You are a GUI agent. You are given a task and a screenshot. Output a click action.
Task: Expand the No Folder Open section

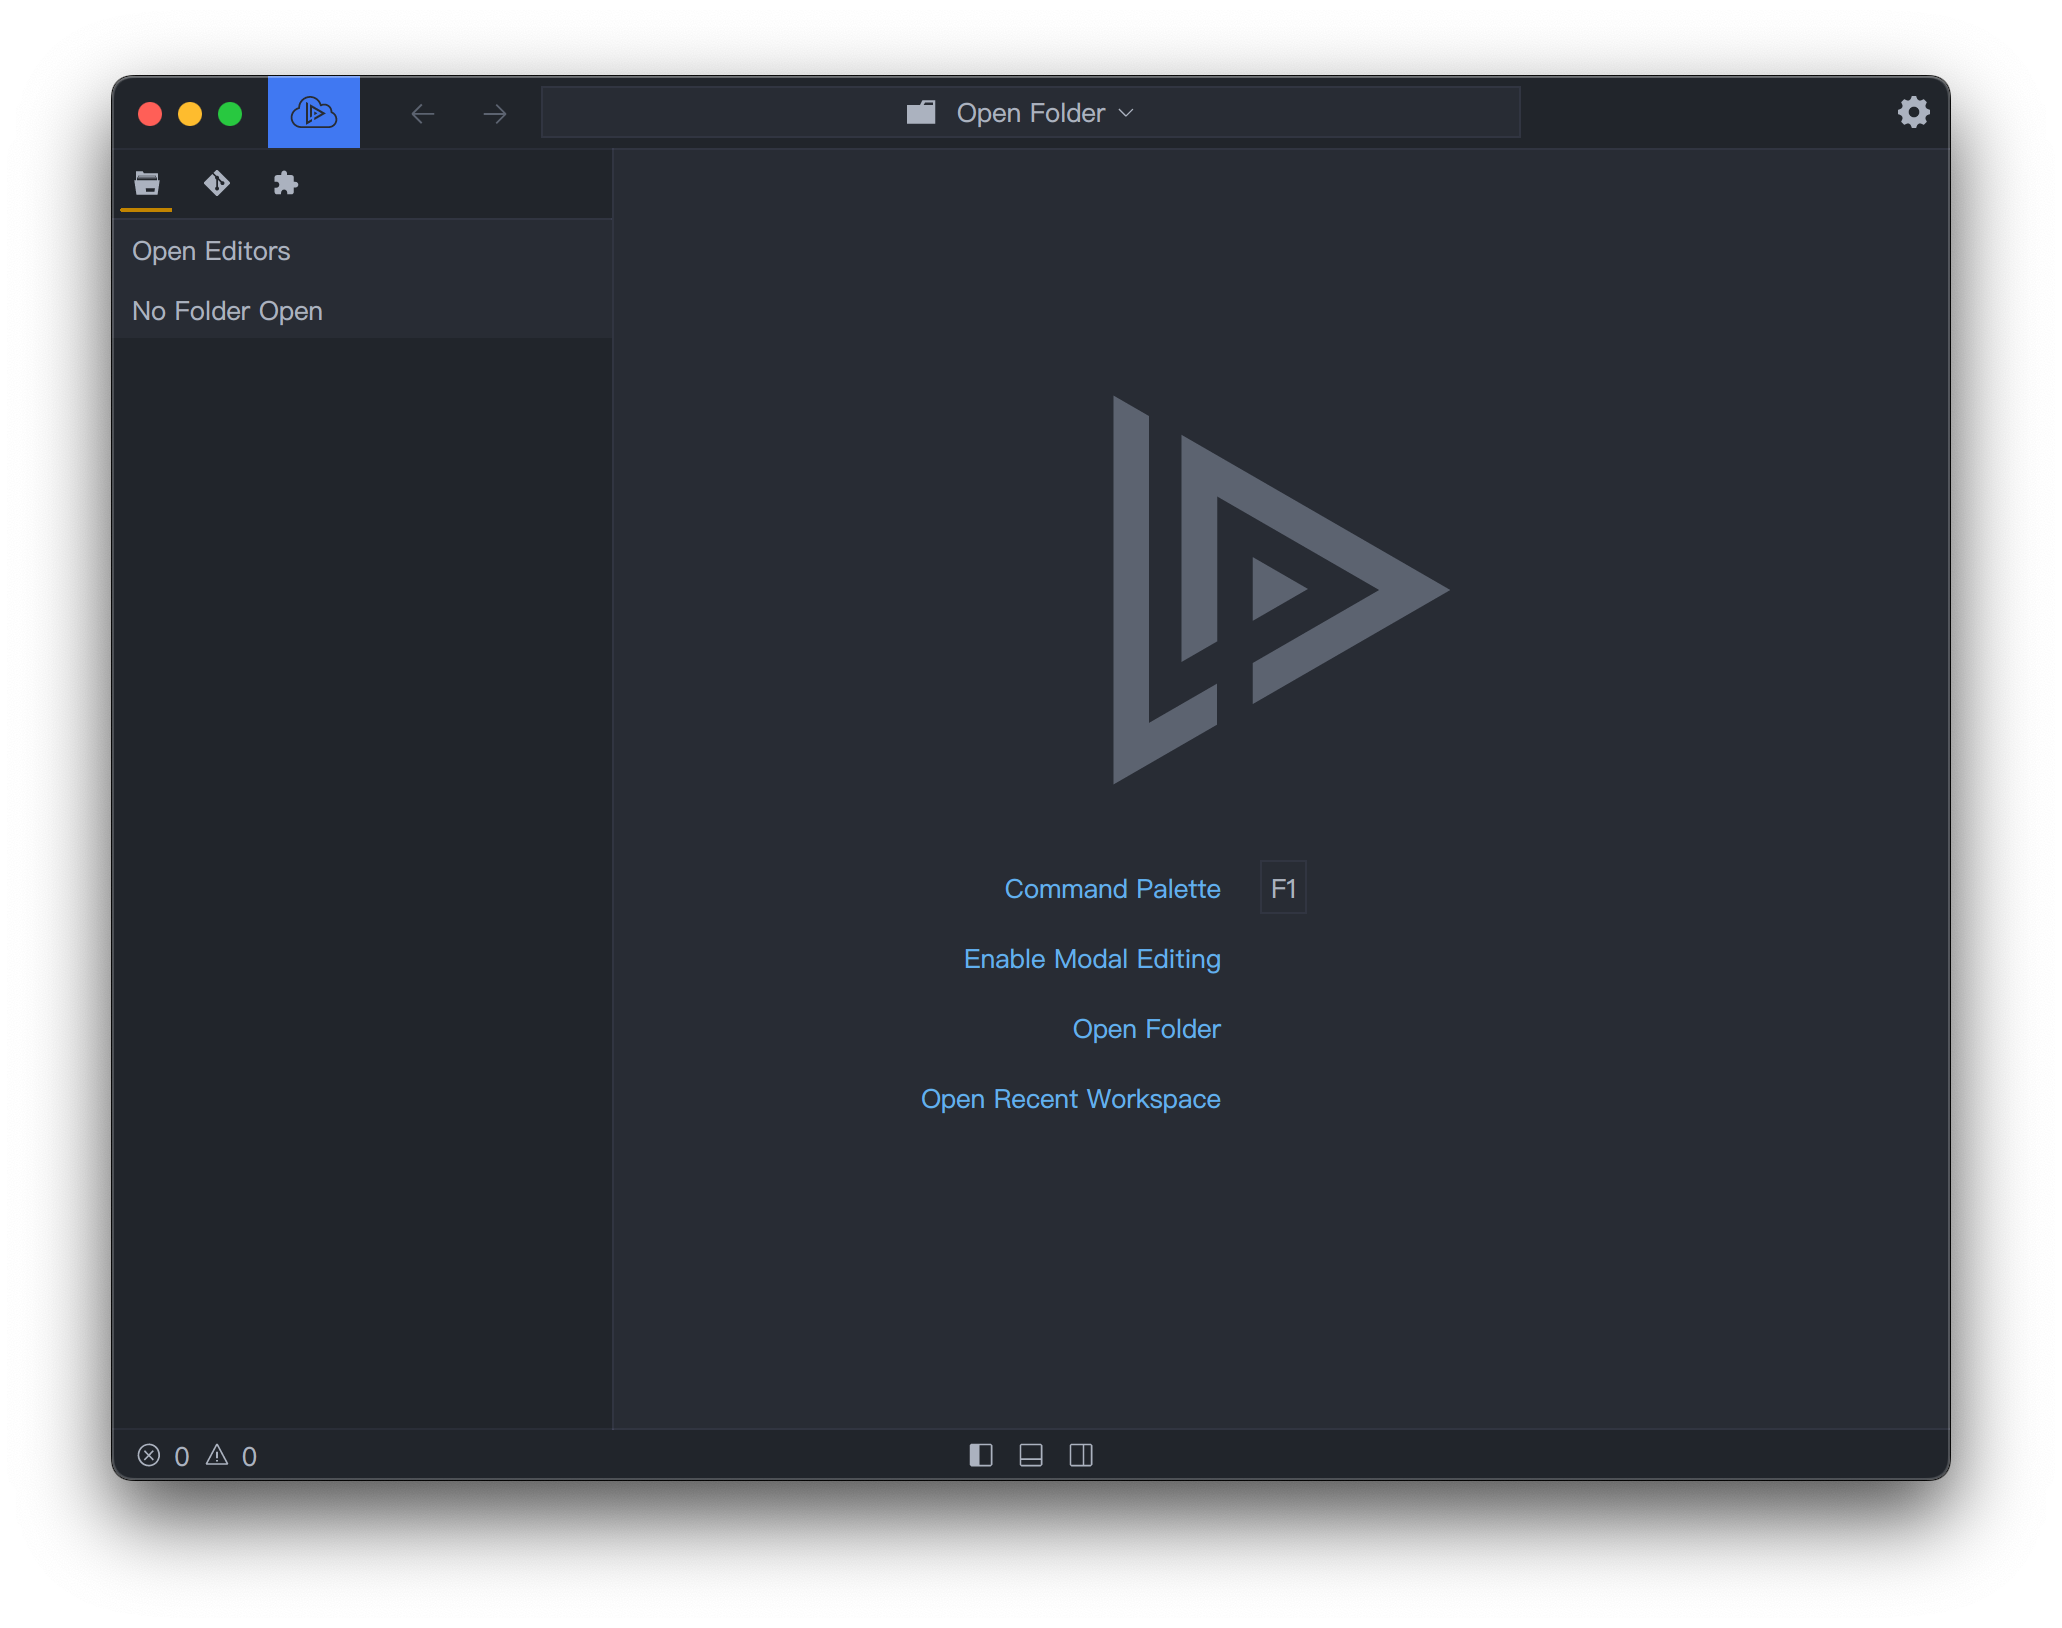point(227,311)
